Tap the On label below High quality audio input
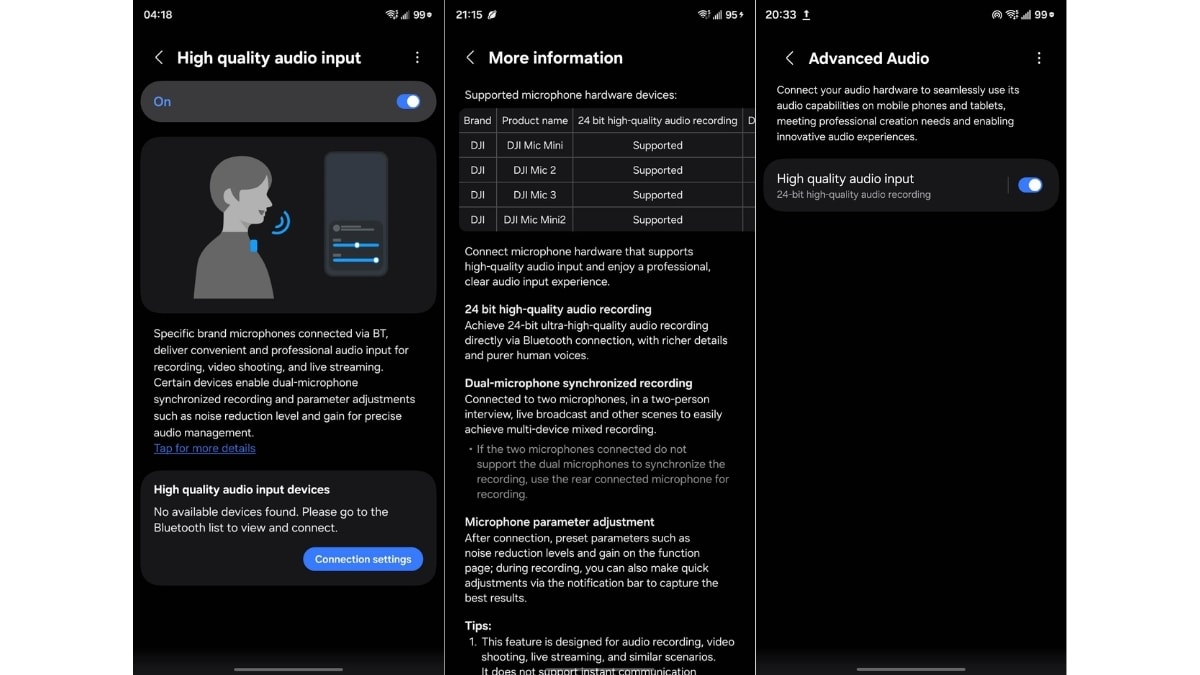Image resolution: width=1200 pixels, height=675 pixels. (x=162, y=101)
